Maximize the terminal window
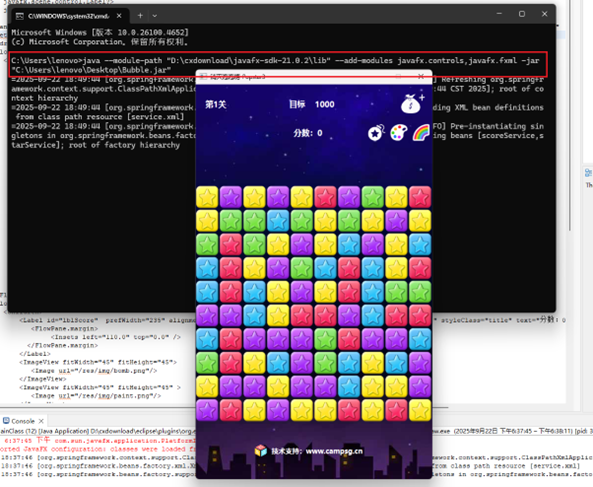 (522, 14)
